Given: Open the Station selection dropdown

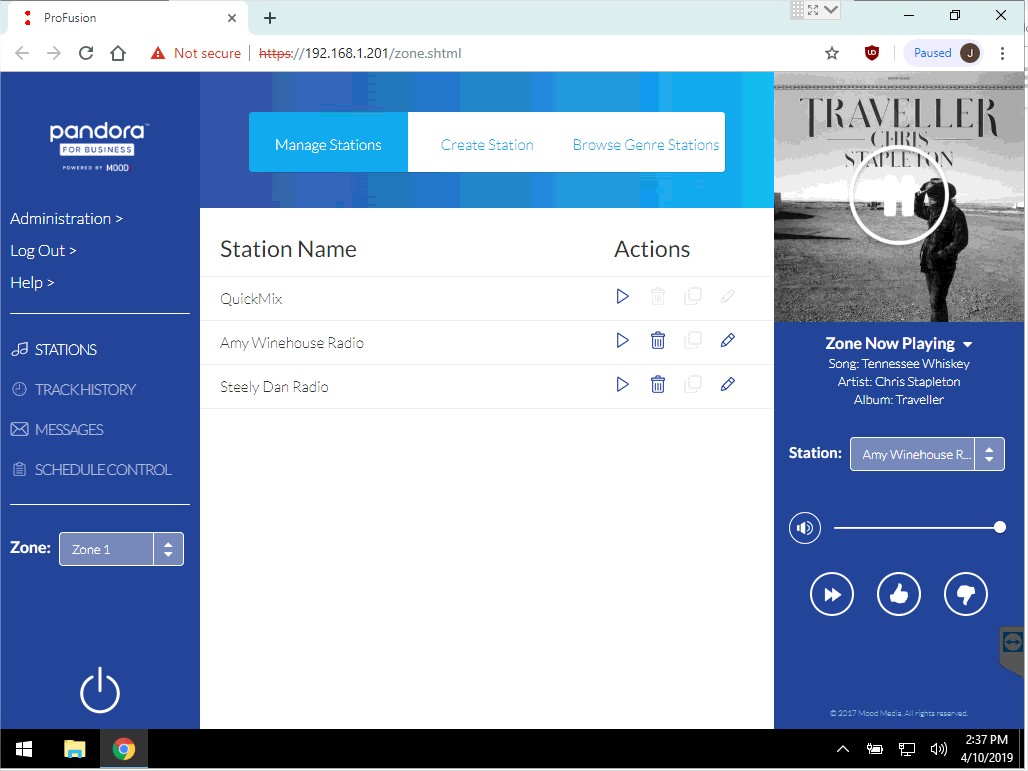Looking at the screenshot, I should point(927,454).
